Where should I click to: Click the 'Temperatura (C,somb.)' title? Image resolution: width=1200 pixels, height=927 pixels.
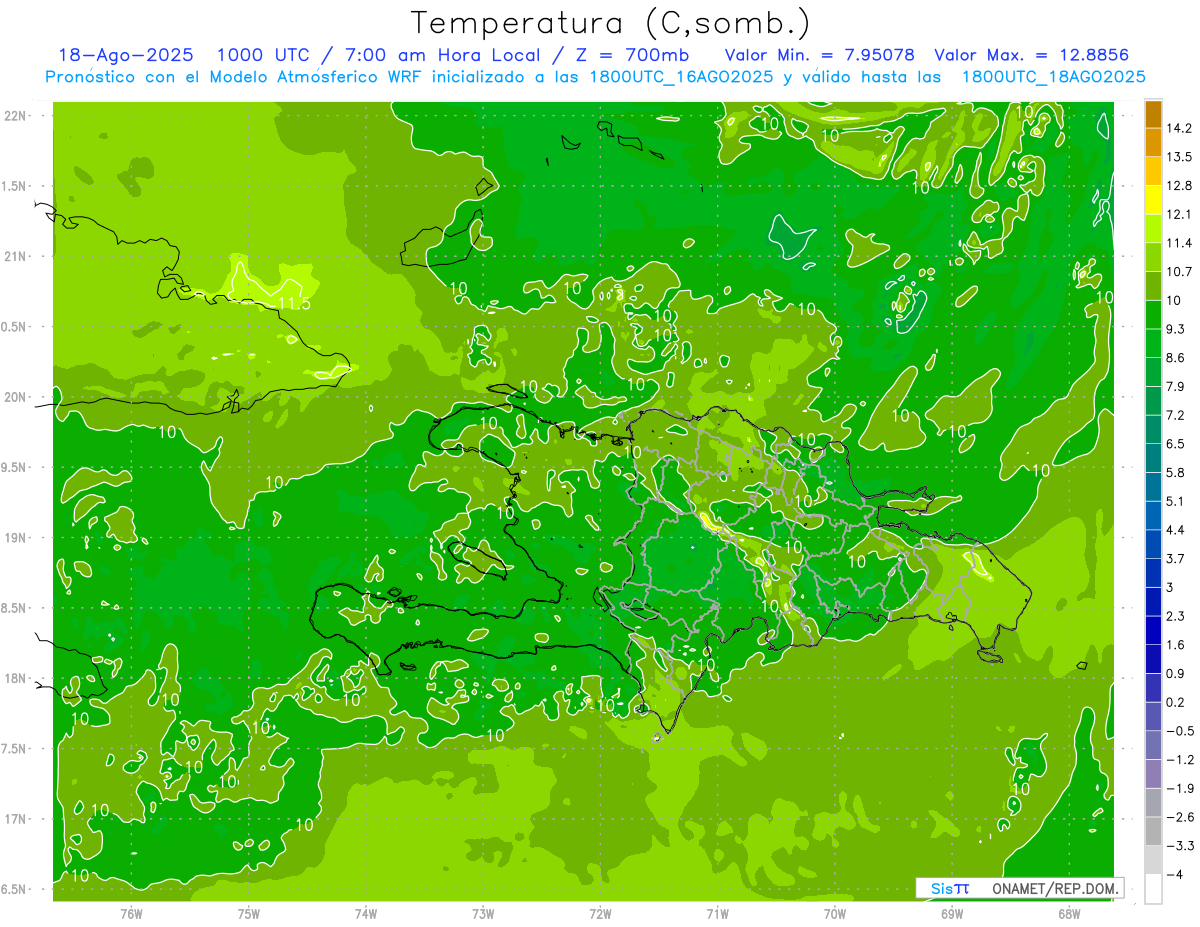tap(611, 22)
